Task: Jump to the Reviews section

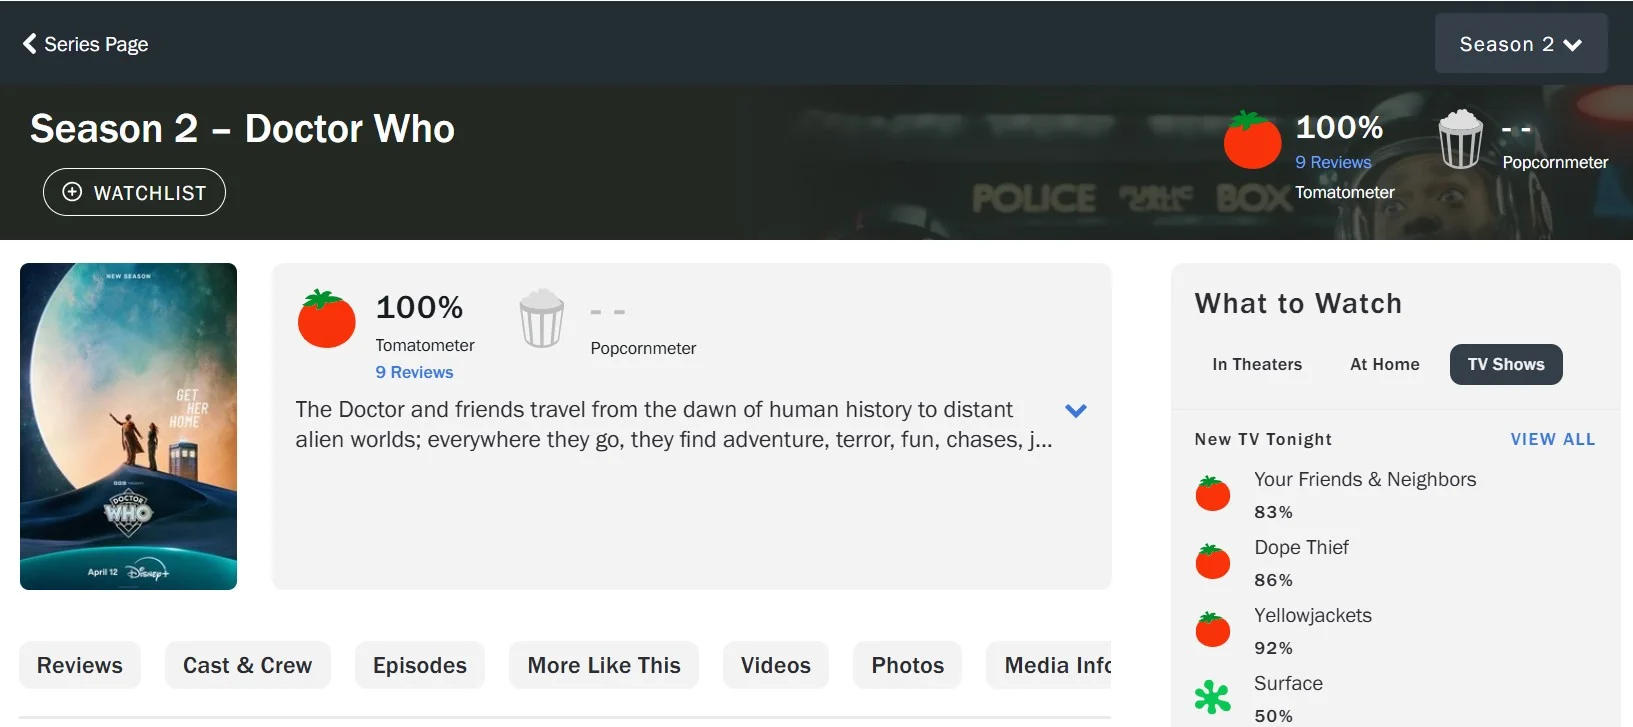Action: (80, 665)
